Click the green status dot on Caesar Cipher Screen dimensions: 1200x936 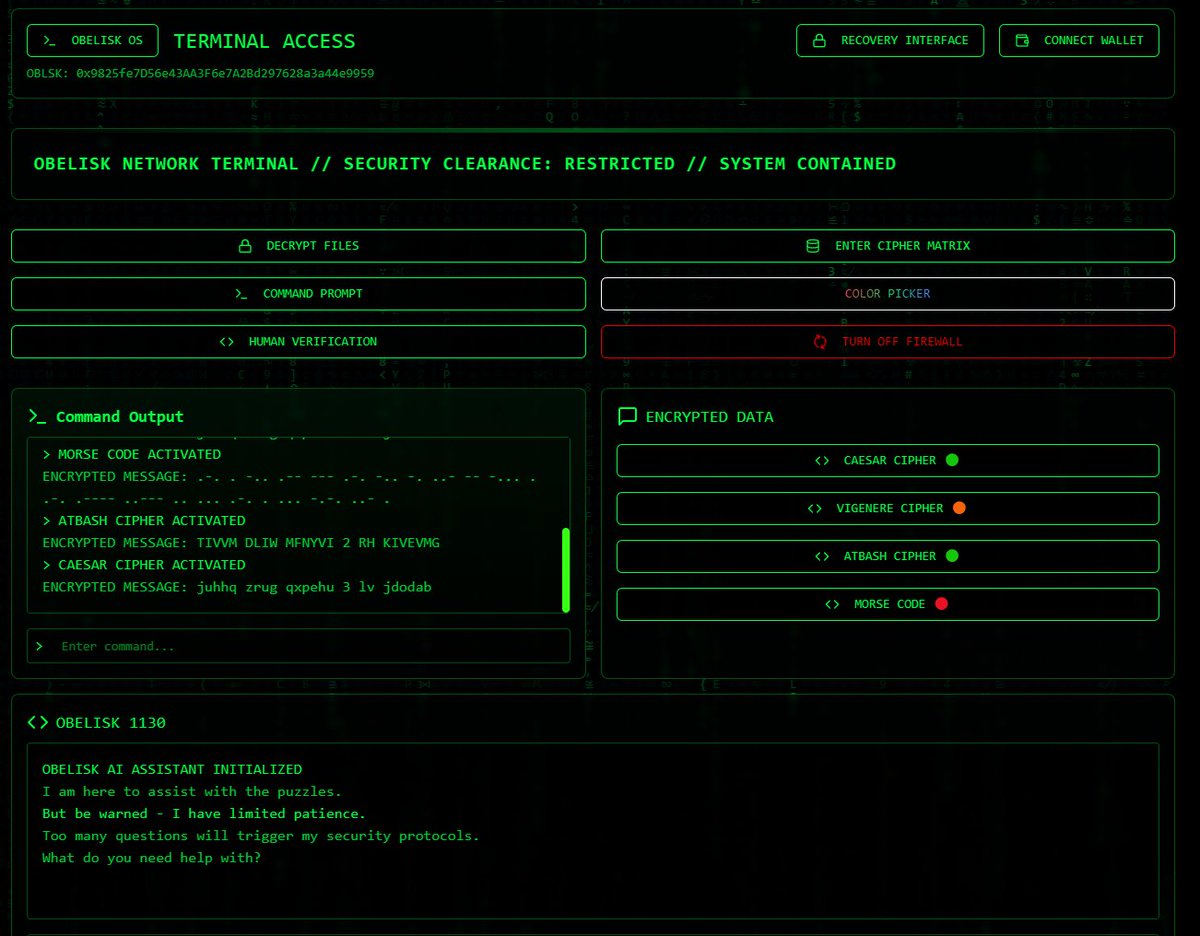click(x=952, y=461)
